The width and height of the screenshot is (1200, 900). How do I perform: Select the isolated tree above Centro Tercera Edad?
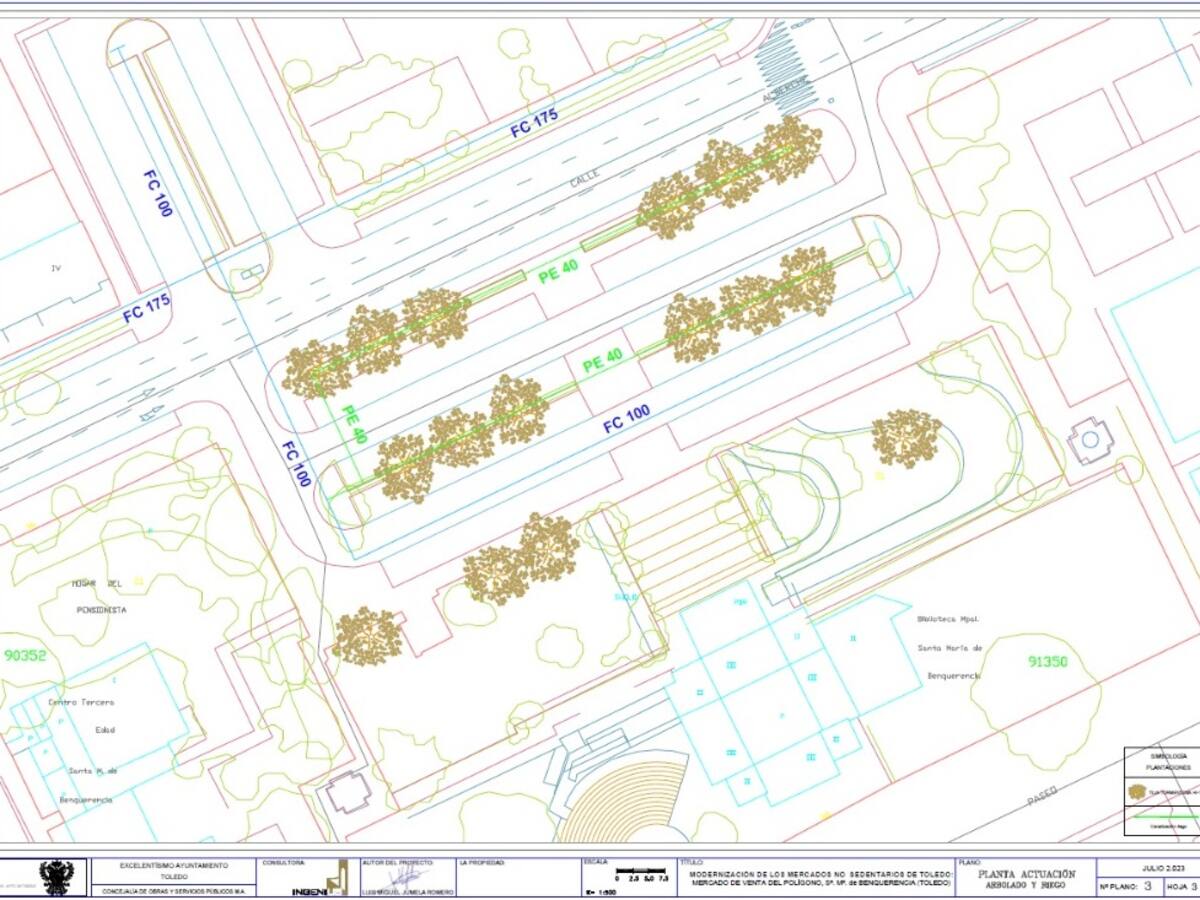tap(367, 636)
